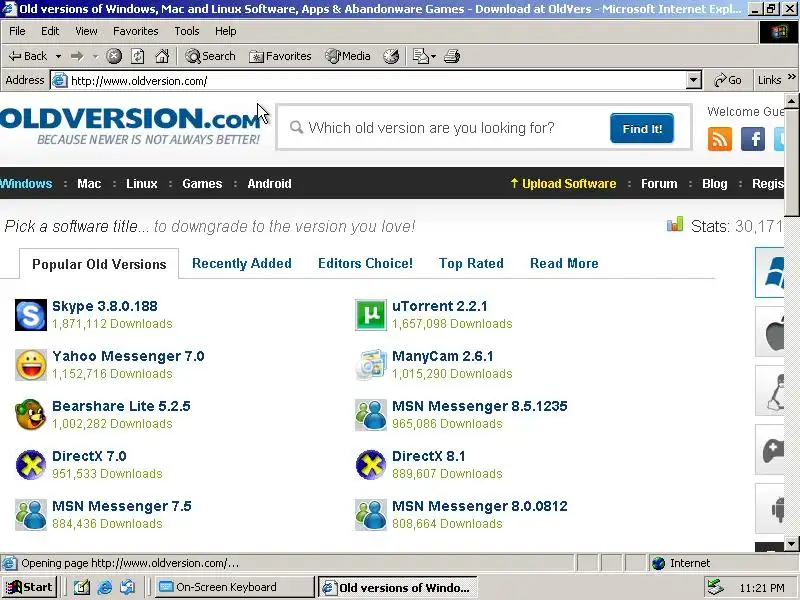Click the Upload Software link

coord(563,184)
